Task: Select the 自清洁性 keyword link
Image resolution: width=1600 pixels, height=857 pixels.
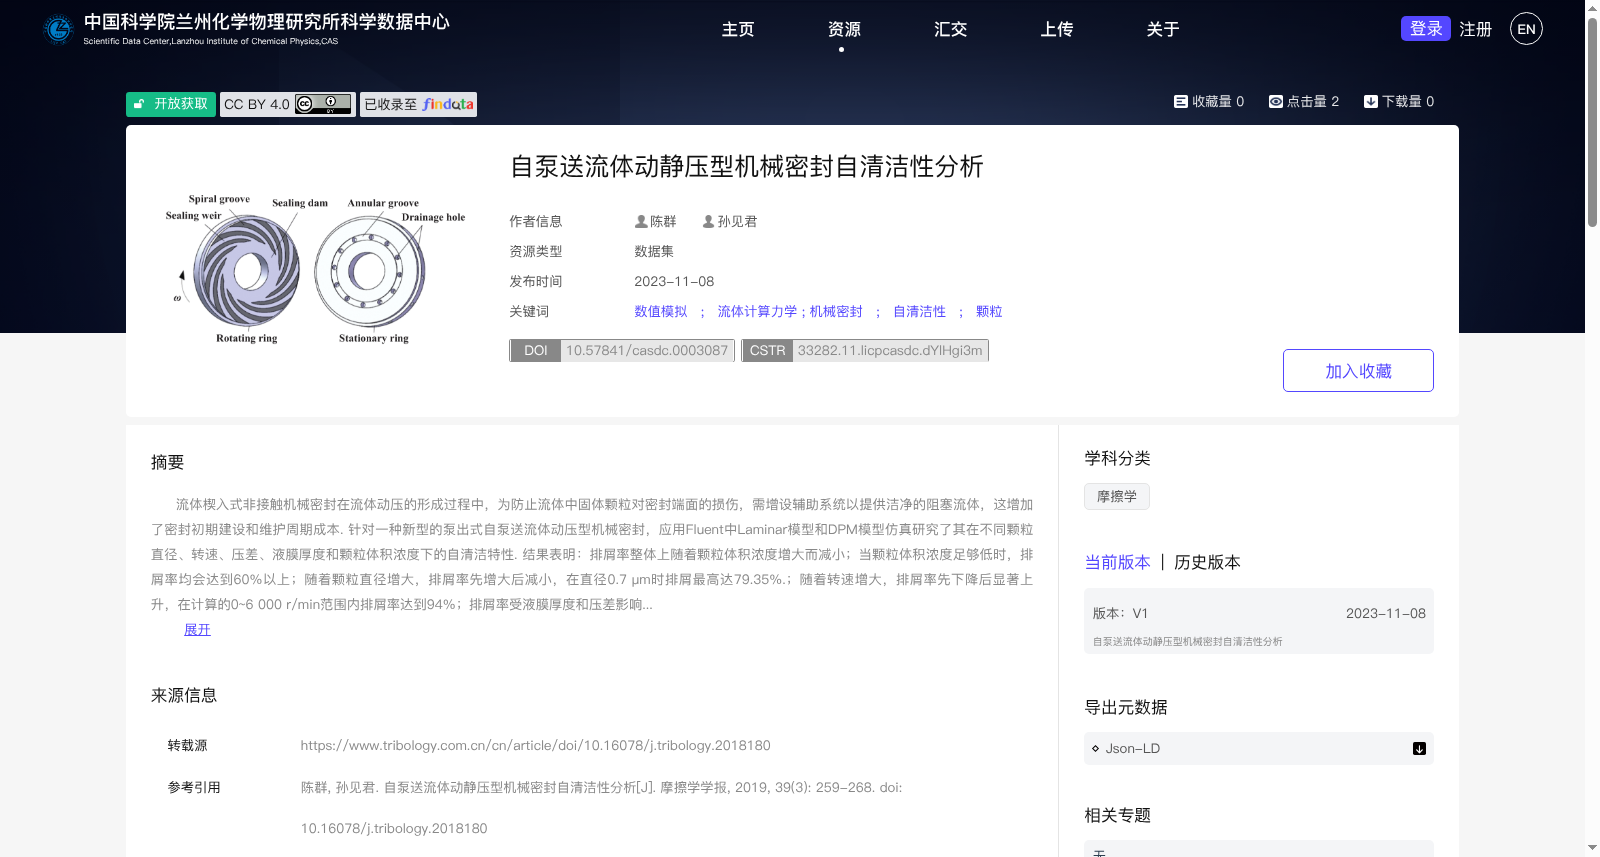Action: (919, 312)
